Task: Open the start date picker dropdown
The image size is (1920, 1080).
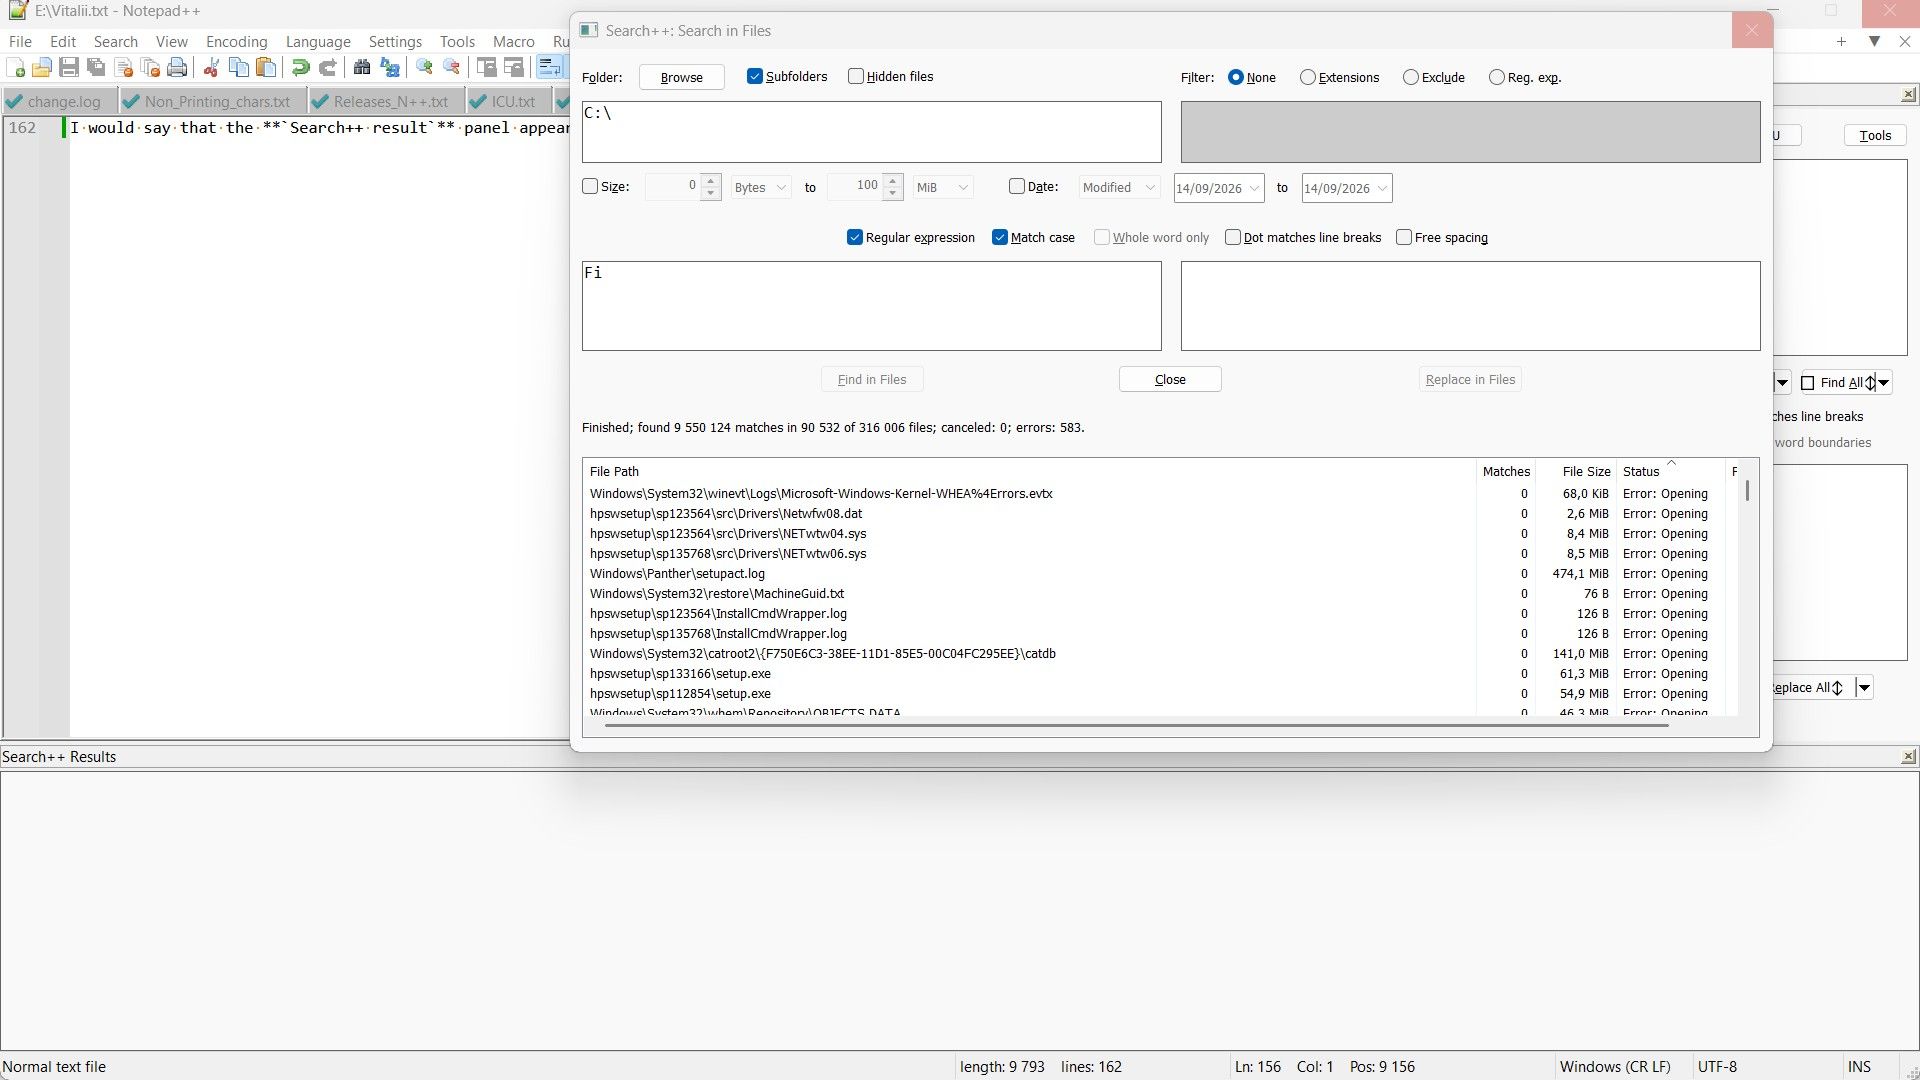Action: (1254, 188)
